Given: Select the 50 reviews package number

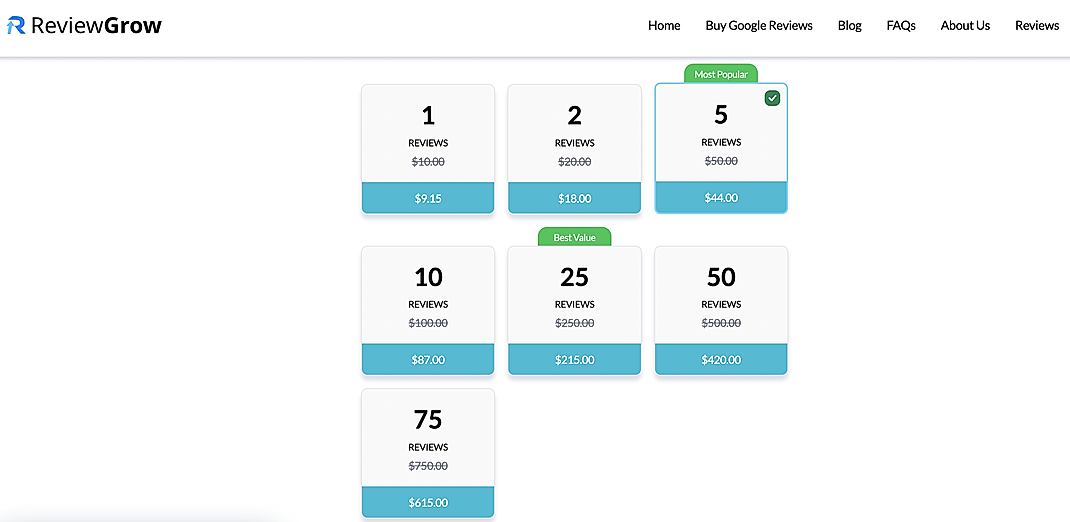Looking at the screenshot, I should click(721, 278).
